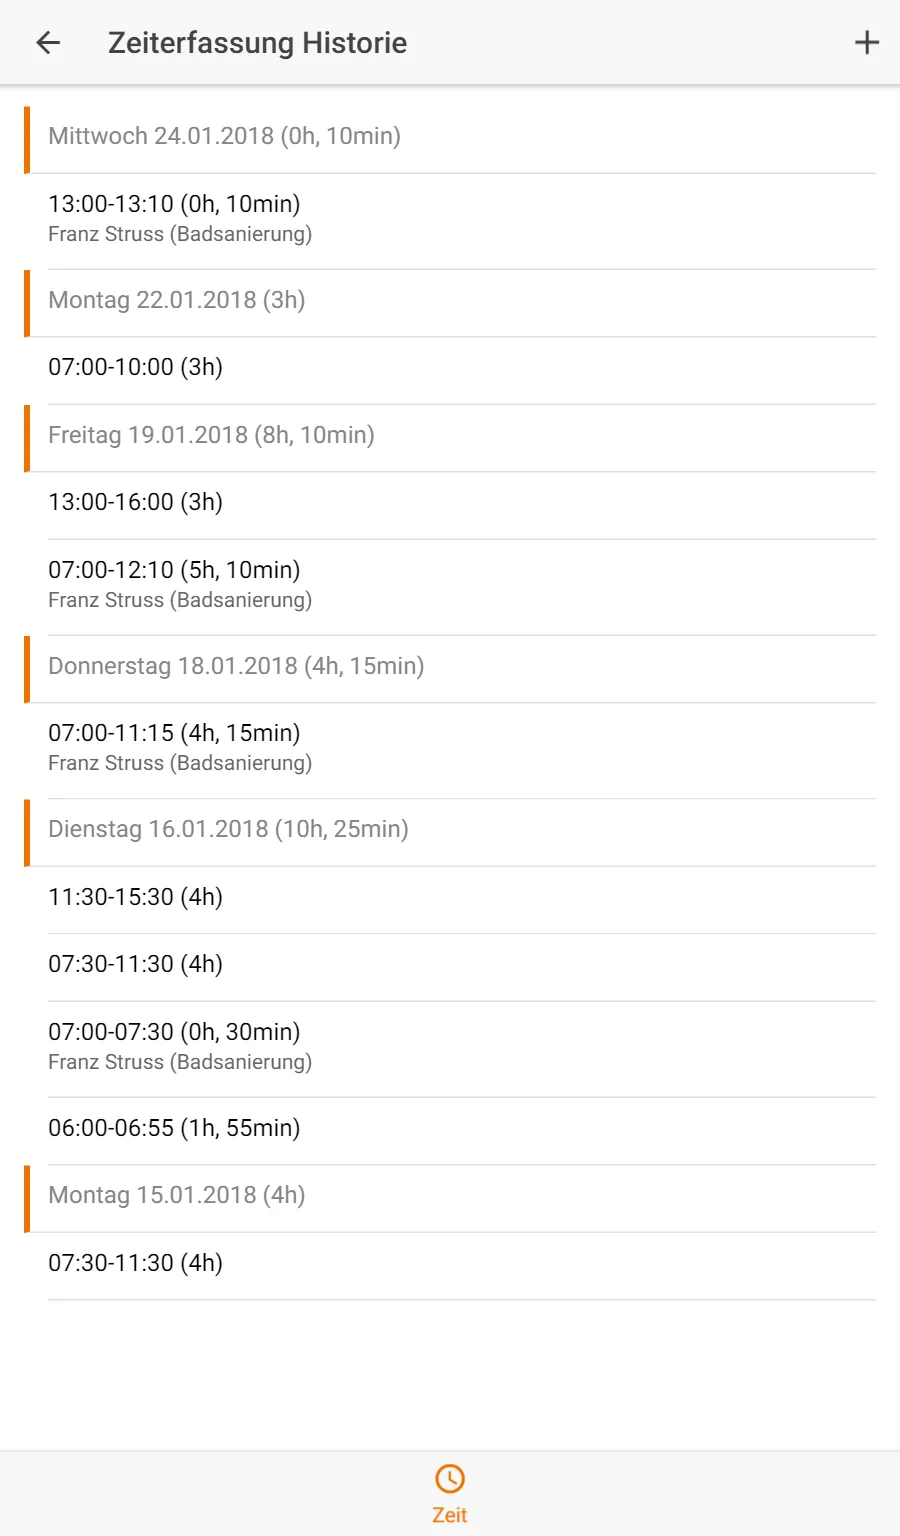Tap the Dienstag 16.01.2018 header
900x1536 pixels.
click(450, 832)
